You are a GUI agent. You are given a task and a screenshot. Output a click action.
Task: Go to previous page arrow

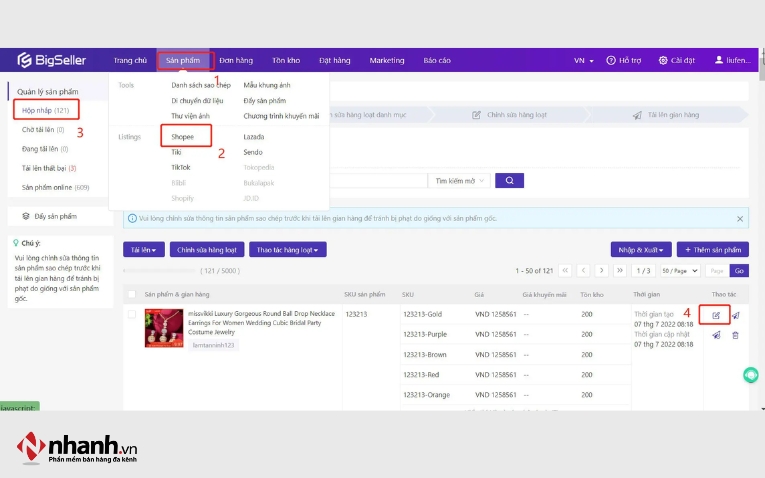point(583,270)
